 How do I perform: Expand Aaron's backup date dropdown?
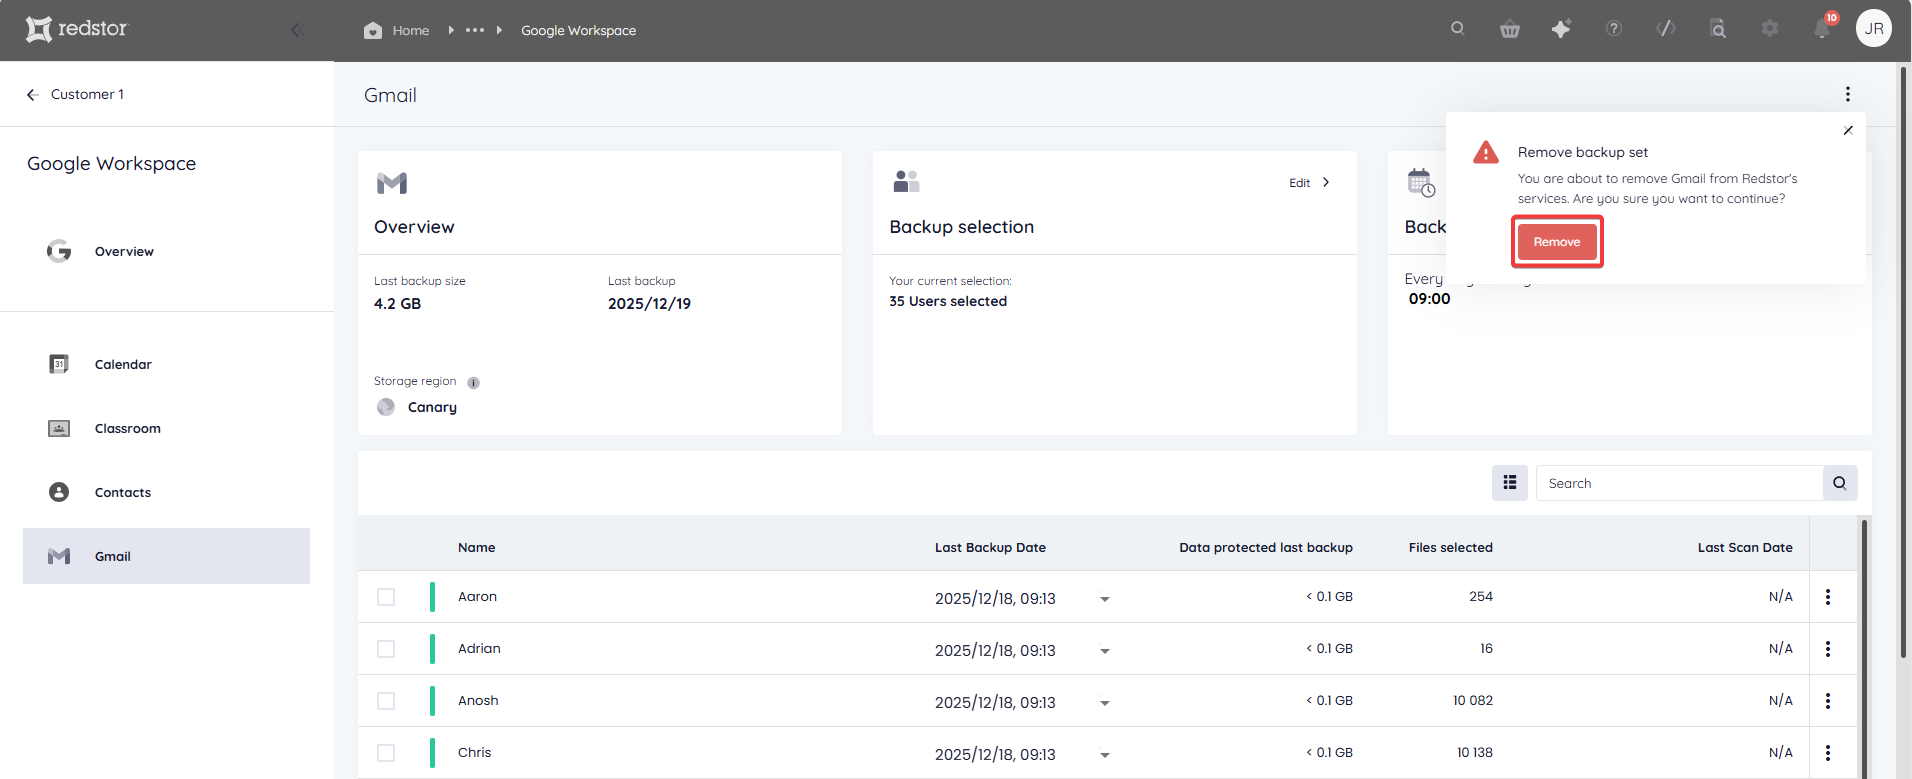click(x=1105, y=599)
